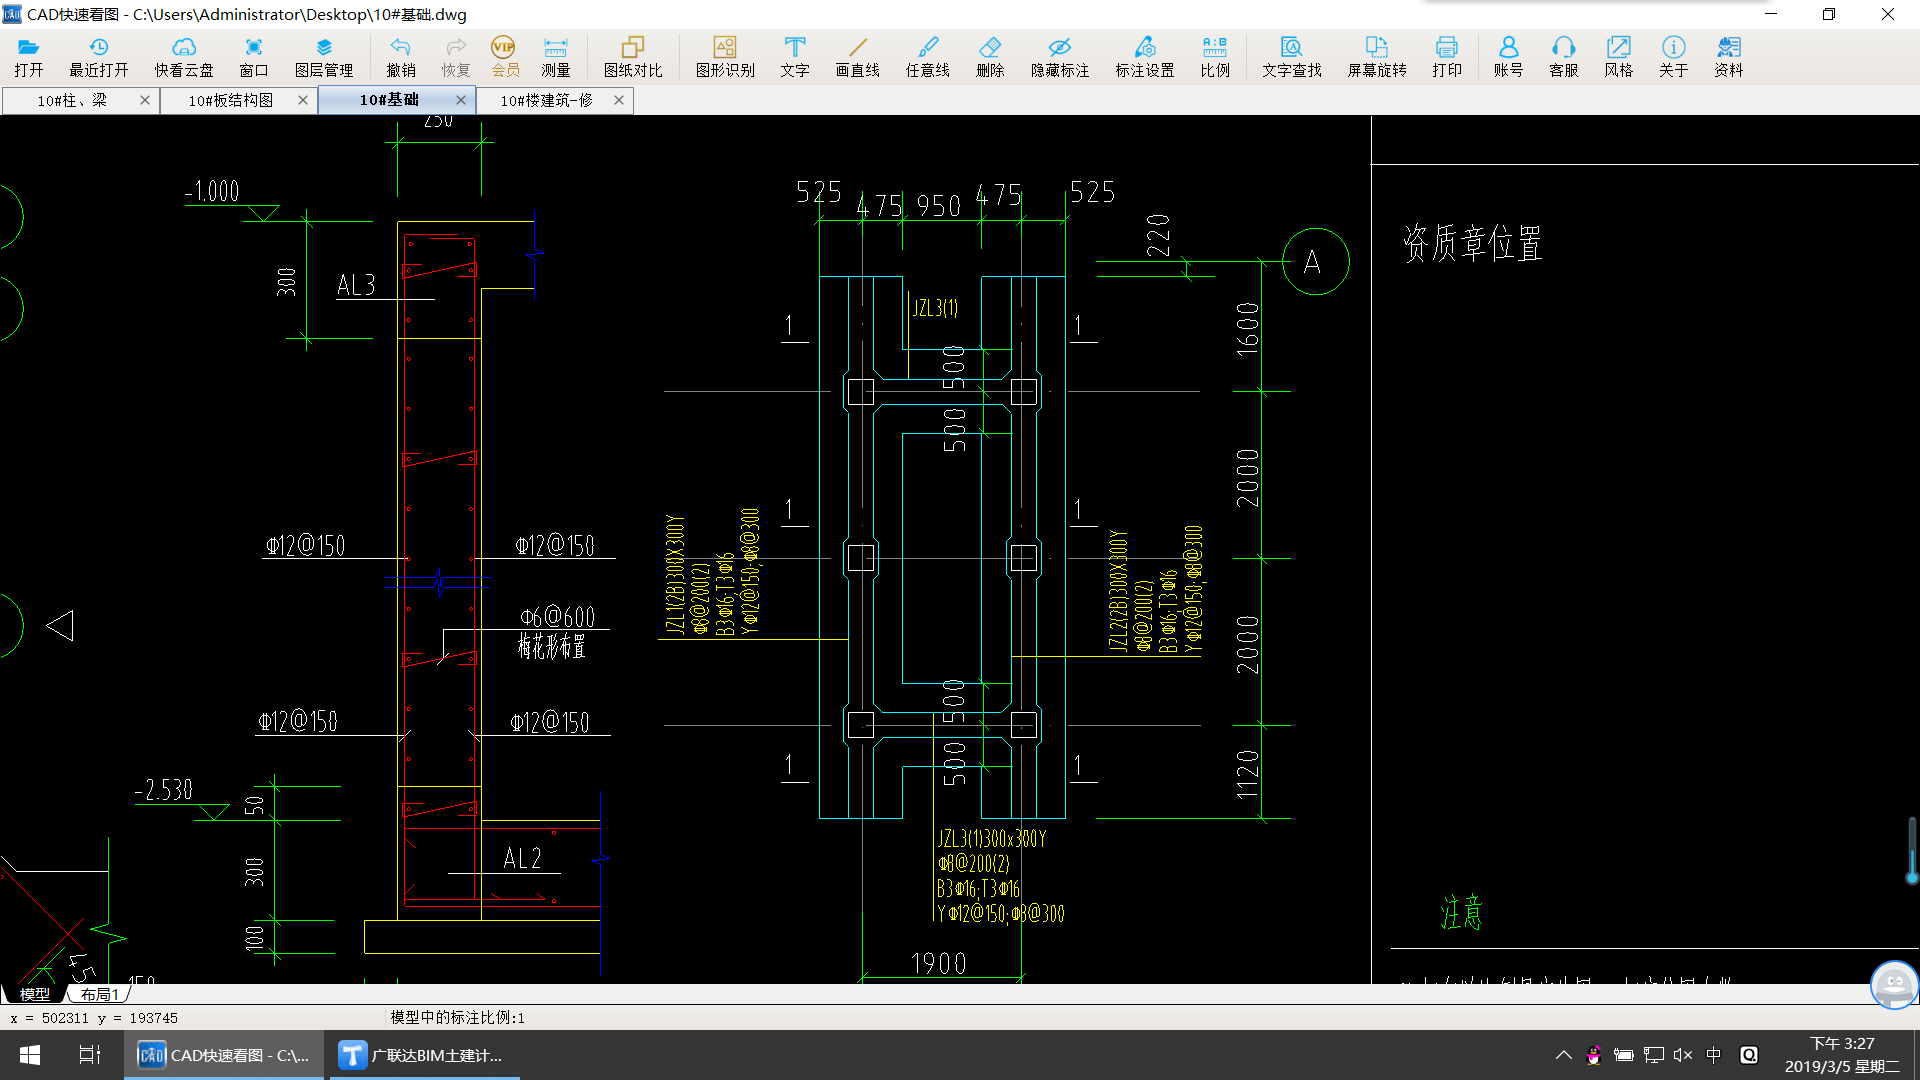Close the 10#楼建筑-修 tab
The width and height of the screenshot is (1920, 1080).
point(619,100)
